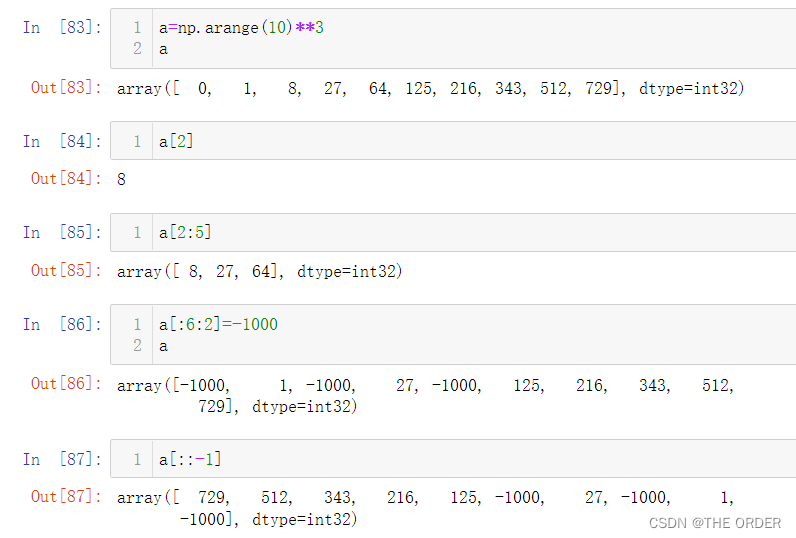
Task: Click line number 2 in cell 86
Action: [x=137, y=346]
